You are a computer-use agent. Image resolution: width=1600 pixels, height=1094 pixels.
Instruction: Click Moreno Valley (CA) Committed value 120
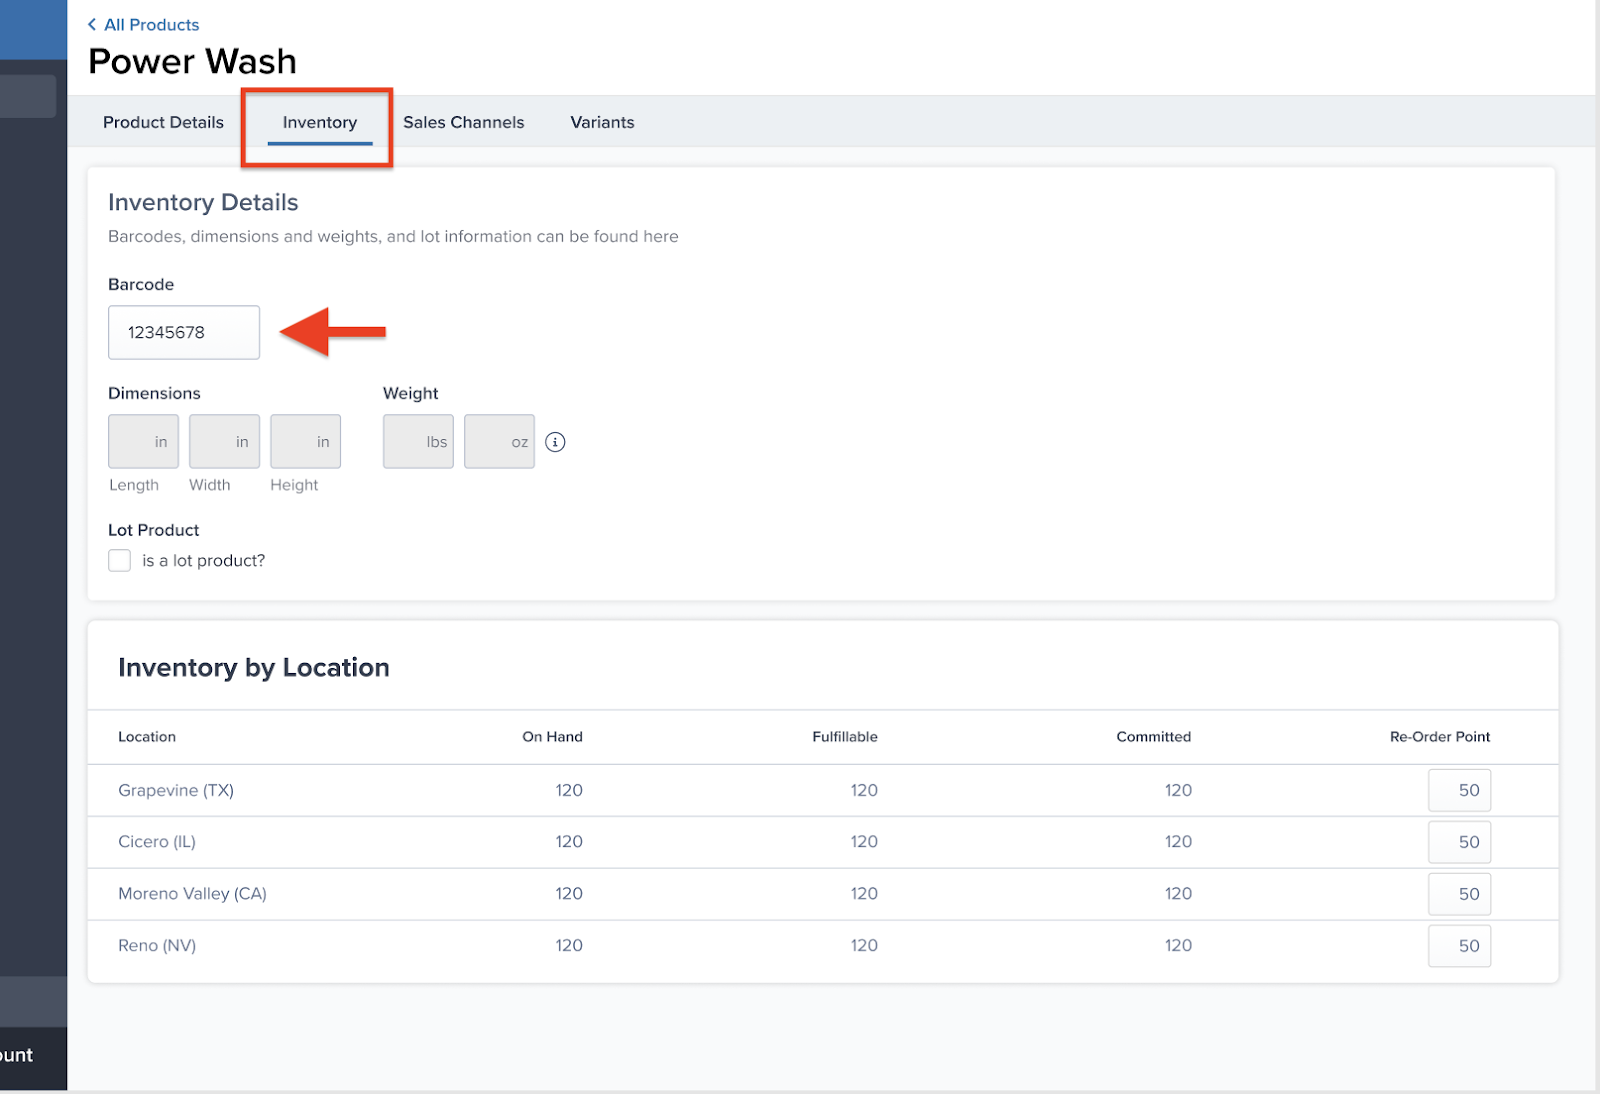point(1178,894)
